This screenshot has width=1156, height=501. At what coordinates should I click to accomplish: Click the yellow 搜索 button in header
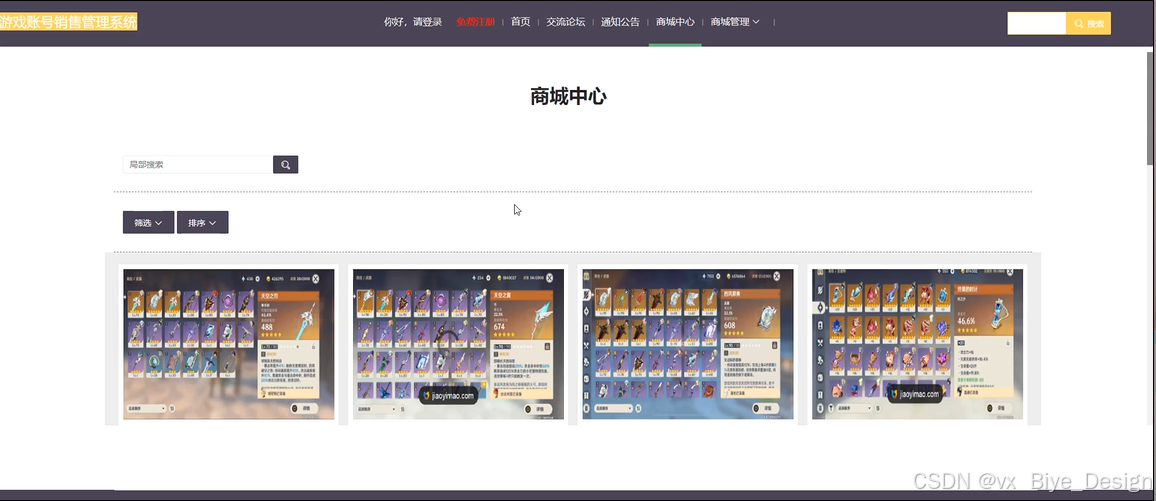[x=1088, y=24]
